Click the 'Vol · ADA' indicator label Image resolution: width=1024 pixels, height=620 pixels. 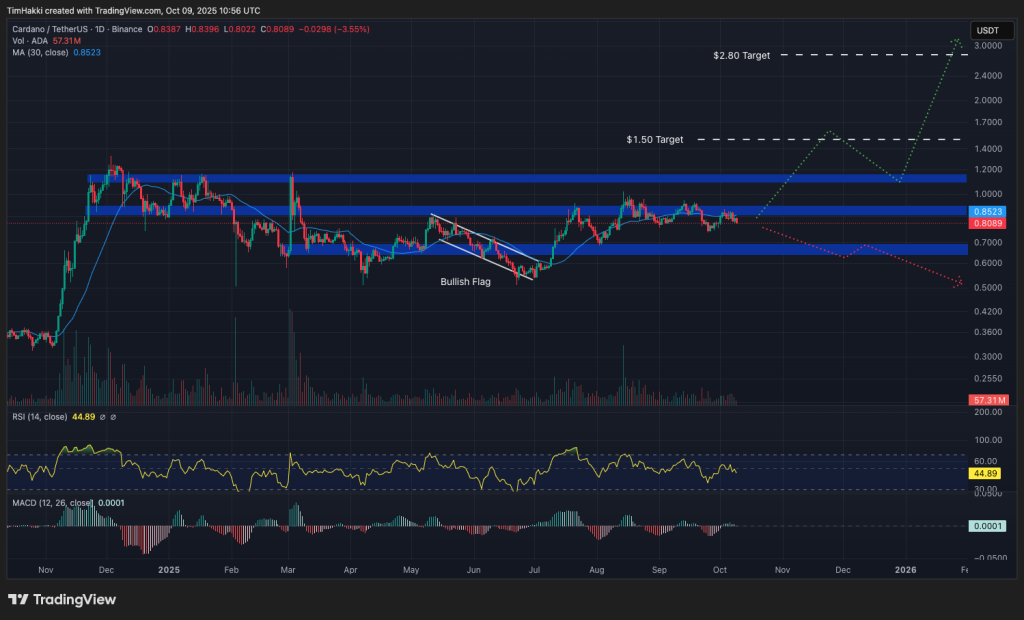point(31,41)
